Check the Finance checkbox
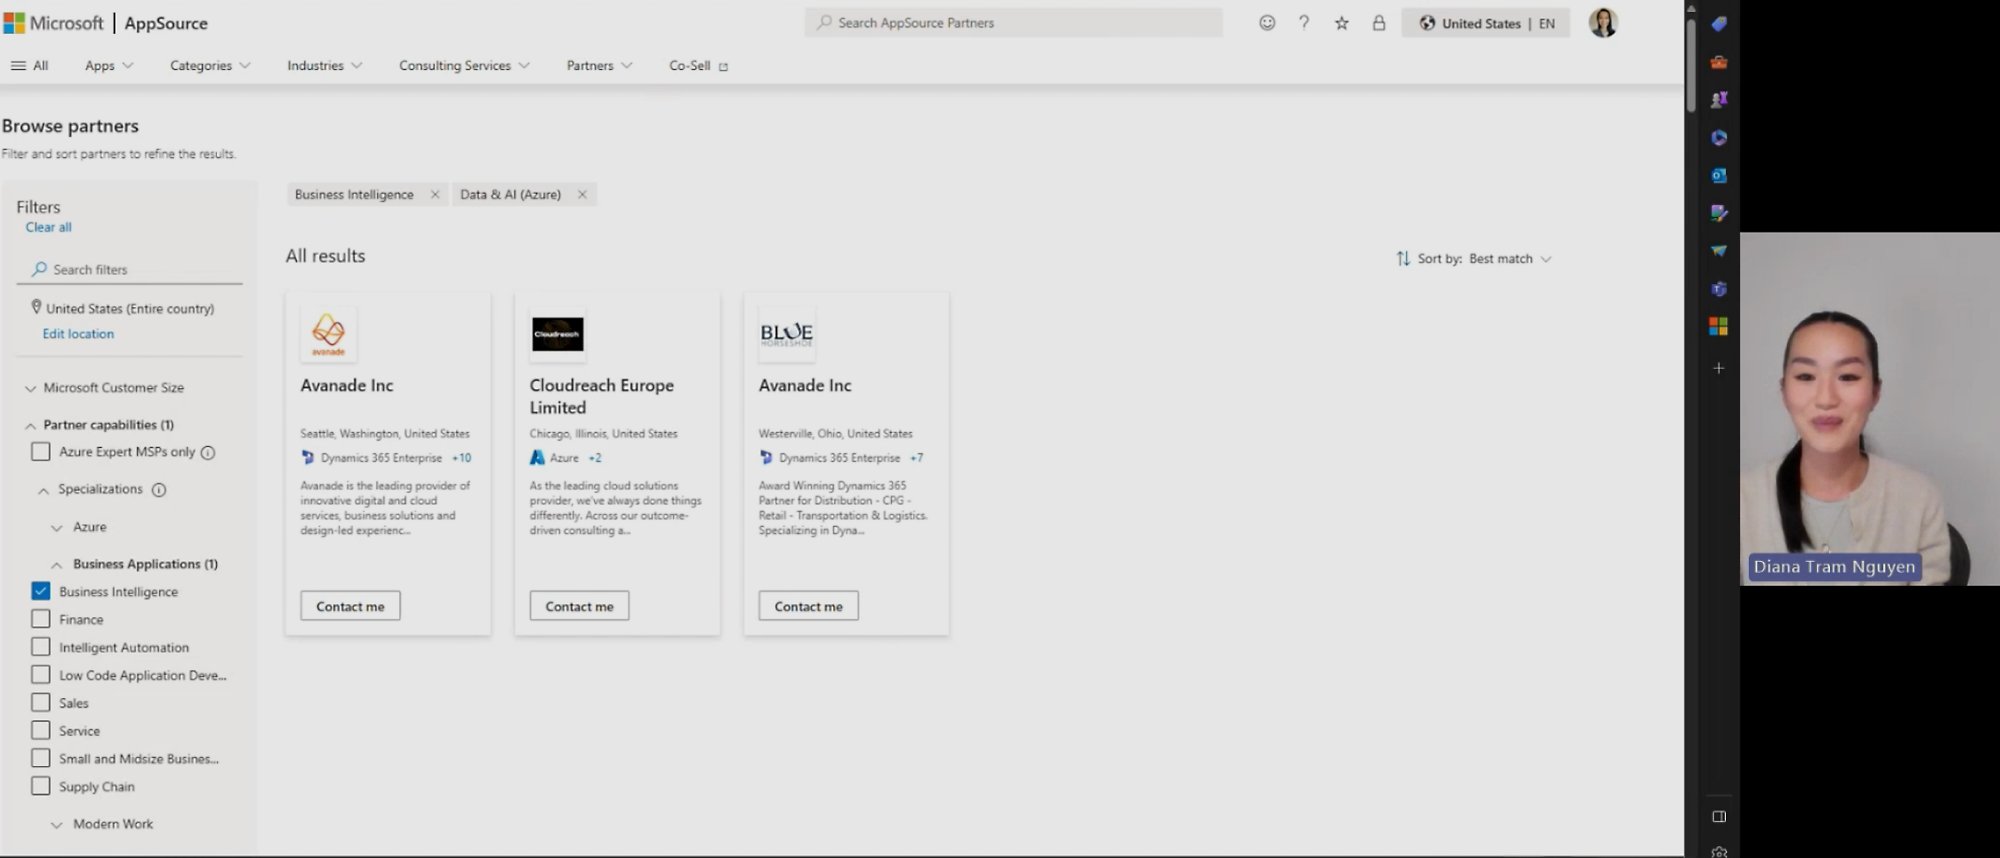This screenshot has height=858, width=2000. (x=41, y=619)
